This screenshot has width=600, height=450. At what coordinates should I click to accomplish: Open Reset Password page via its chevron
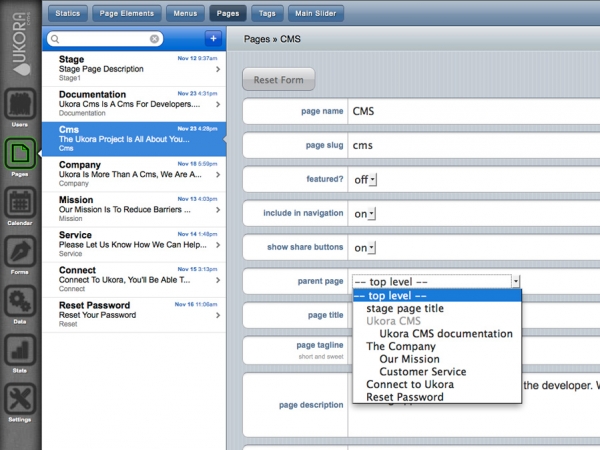click(218, 315)
